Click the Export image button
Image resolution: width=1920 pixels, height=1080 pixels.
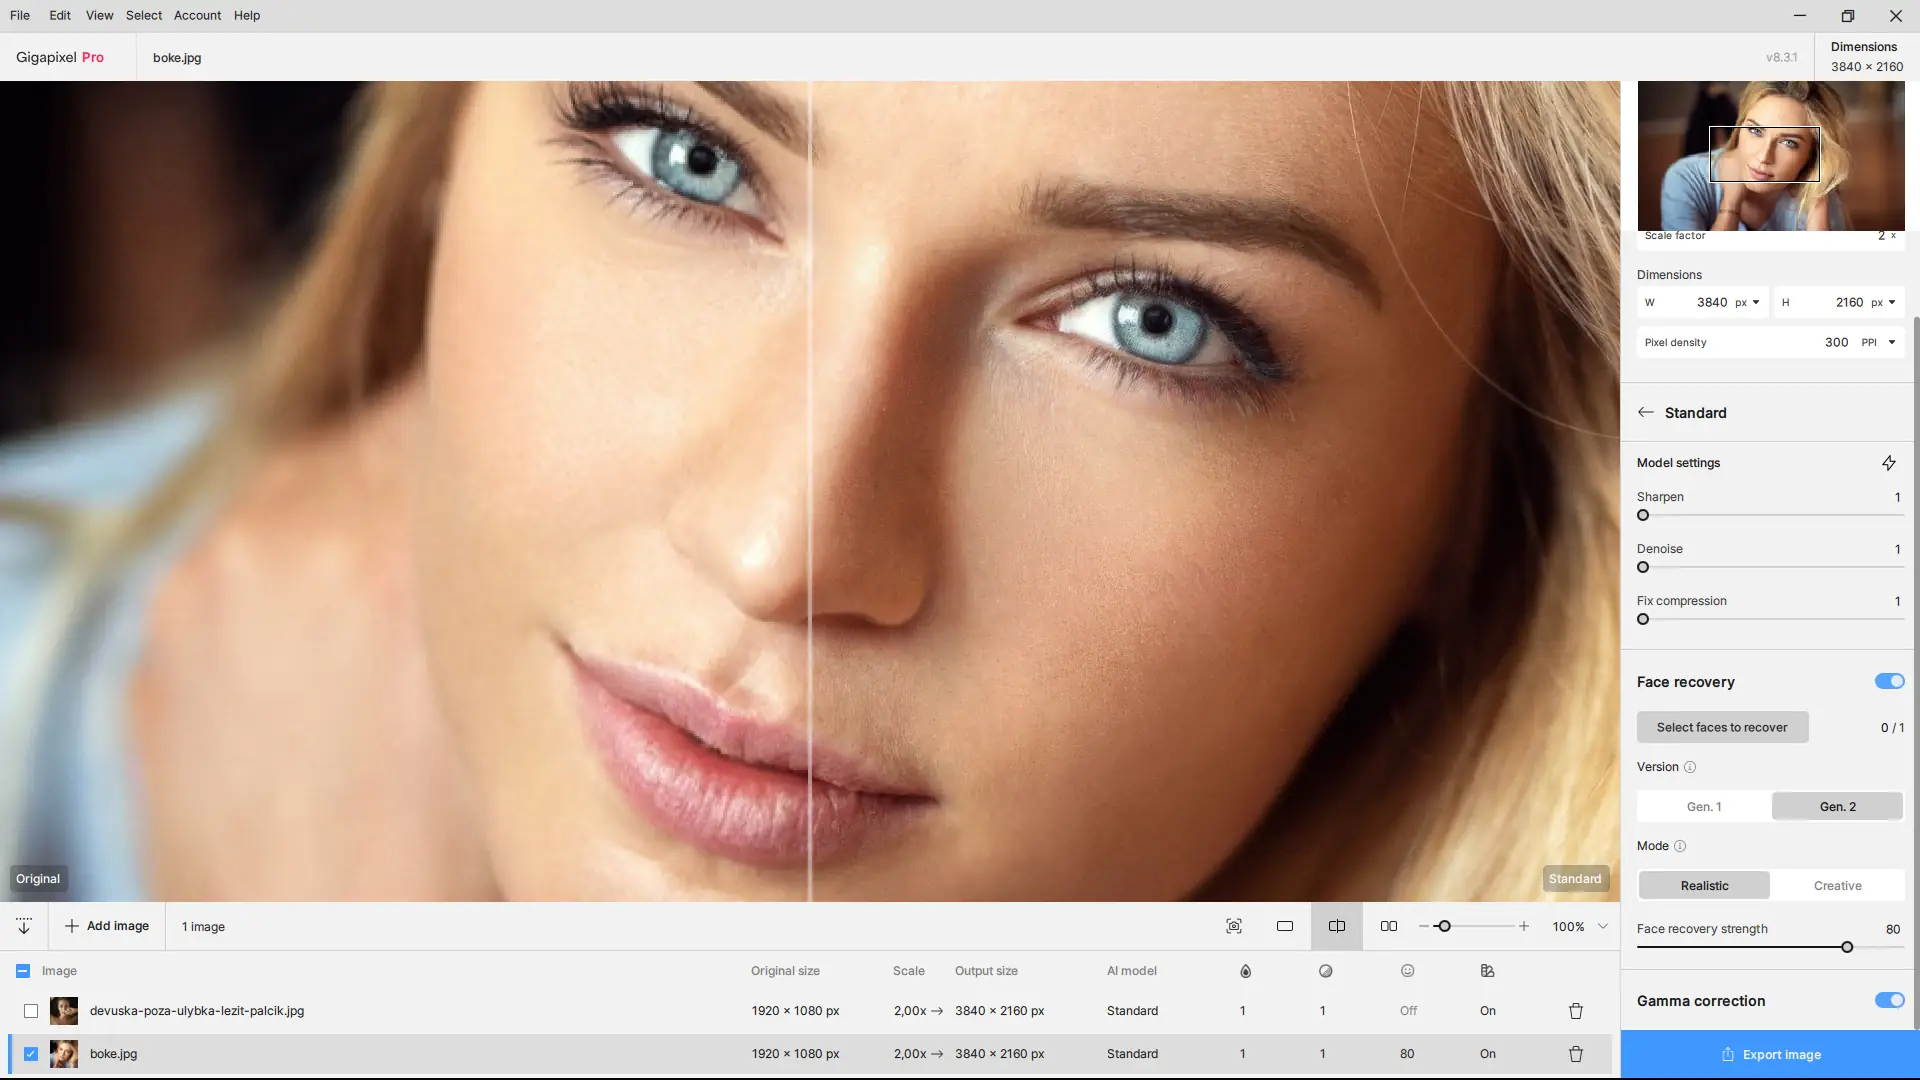1770,1054
